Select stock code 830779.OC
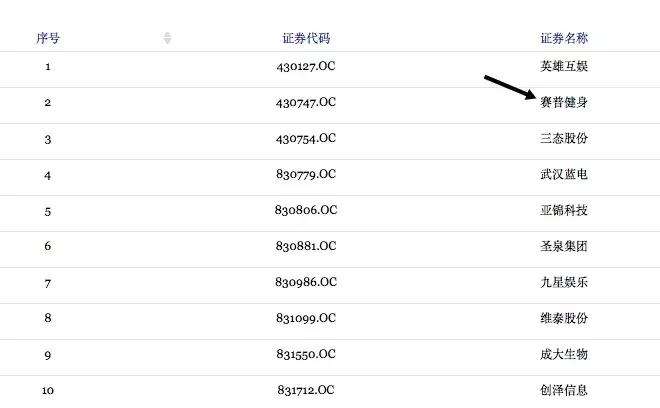Screen dimensions: 660x408 [306, 175]
